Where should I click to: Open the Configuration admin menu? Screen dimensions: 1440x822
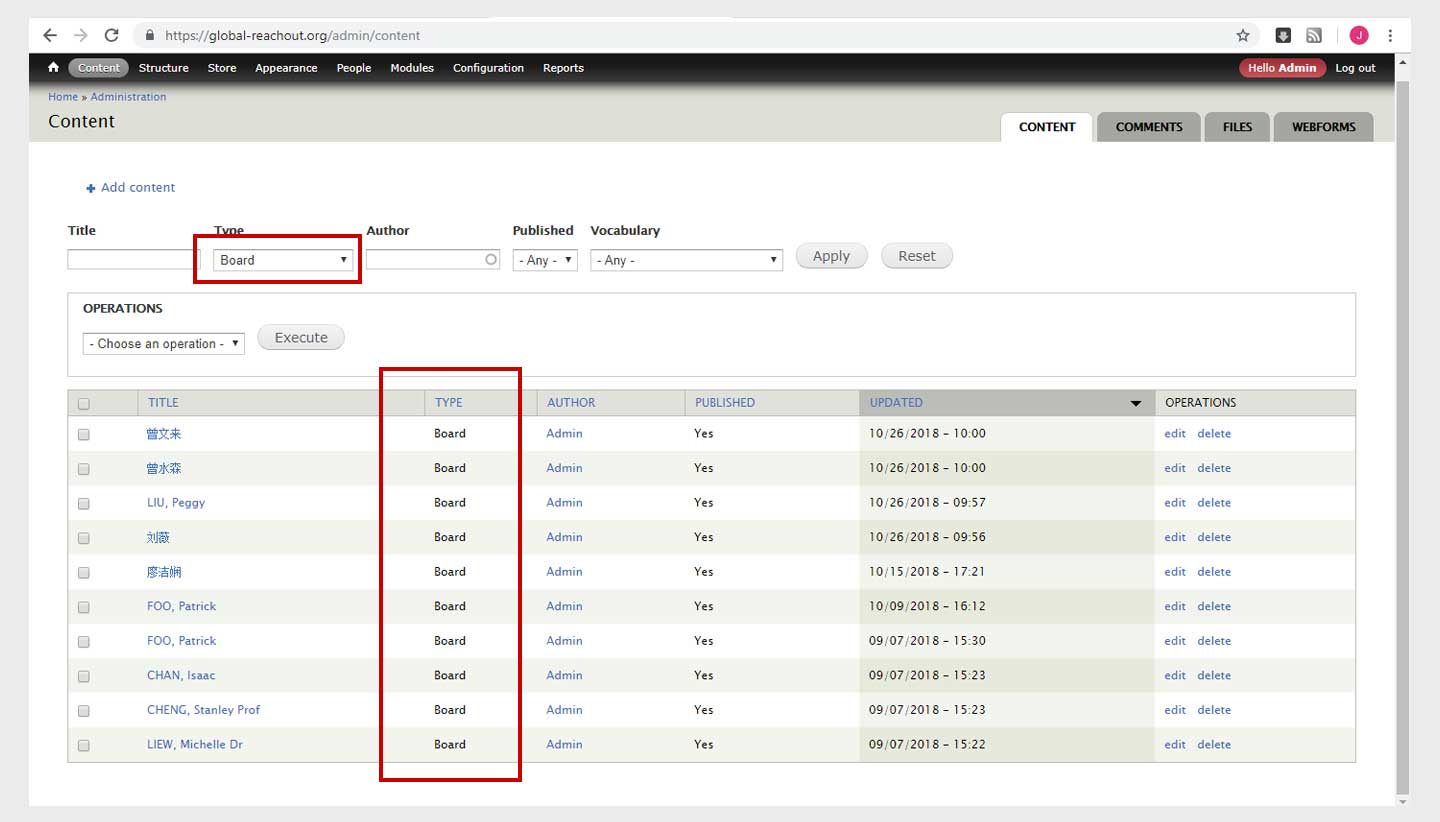[x=488, y=68]
